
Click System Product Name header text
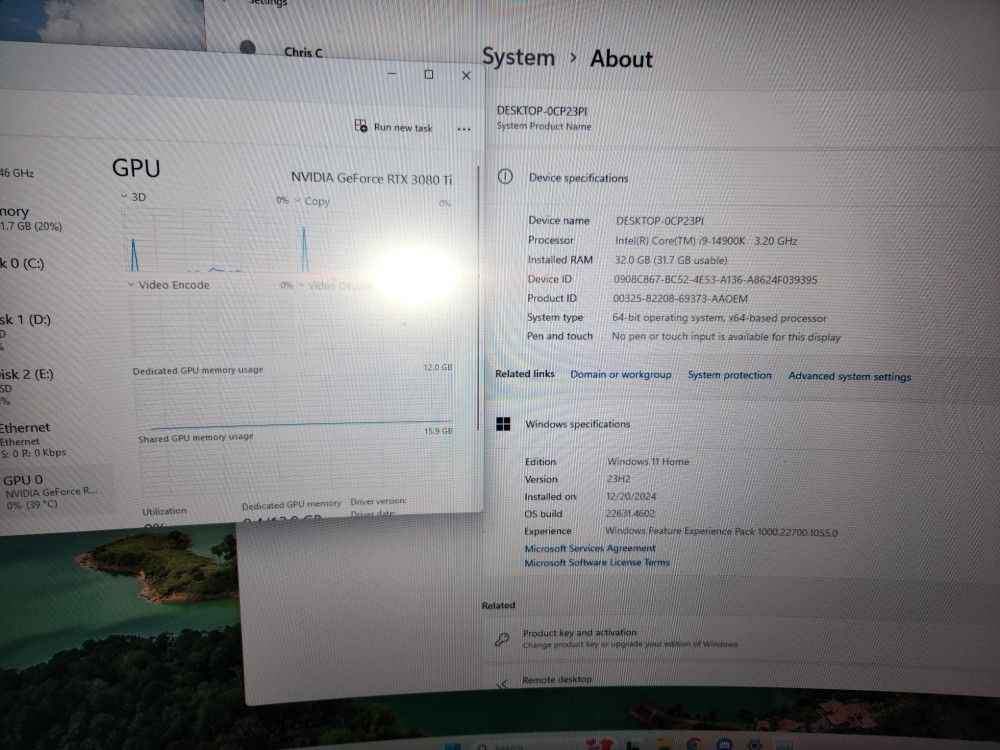pos(544,126)
